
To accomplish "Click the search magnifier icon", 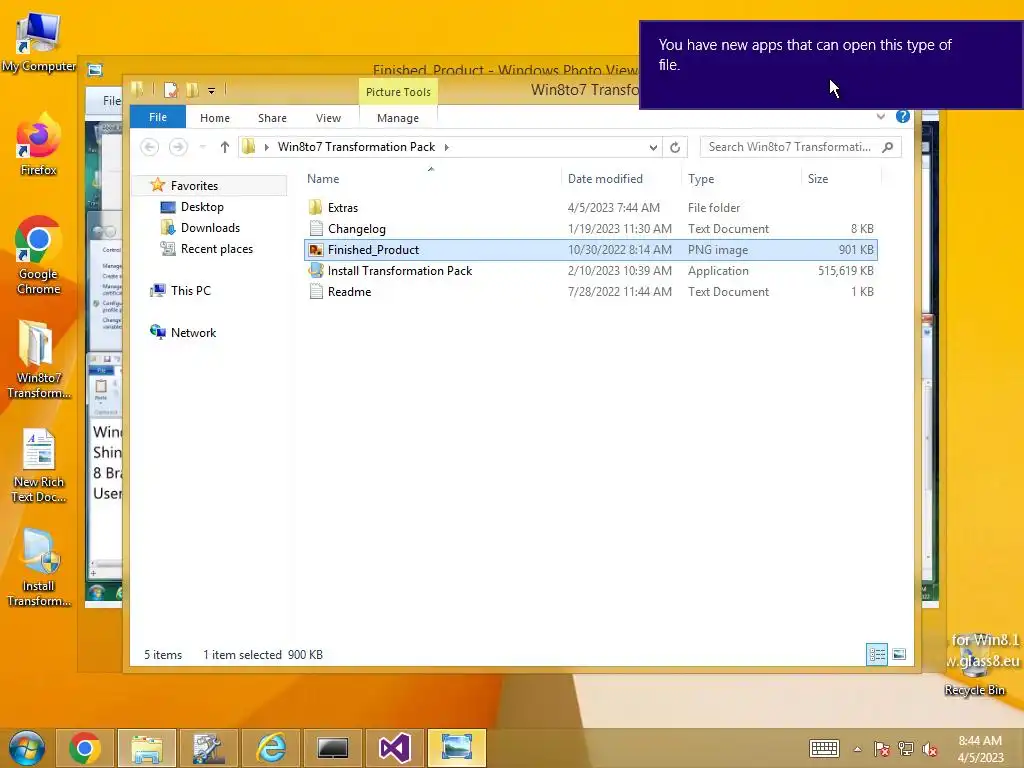I will tap(888, 147).
